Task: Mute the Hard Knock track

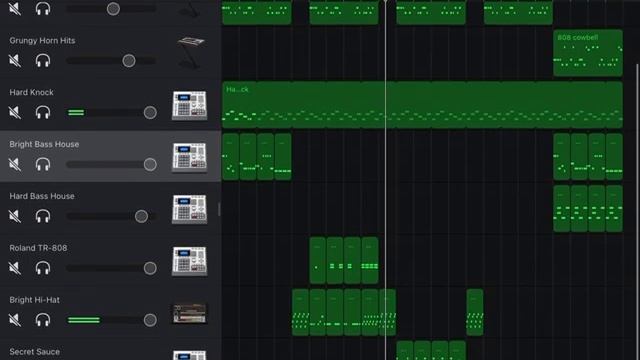Action: tap(15, 113)
